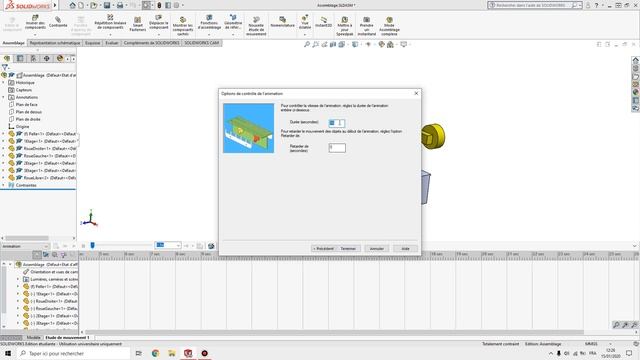Launch the Smart Fasteners tool
The width and height of the screenshot is (640, 360).
[x=138, y=24]
